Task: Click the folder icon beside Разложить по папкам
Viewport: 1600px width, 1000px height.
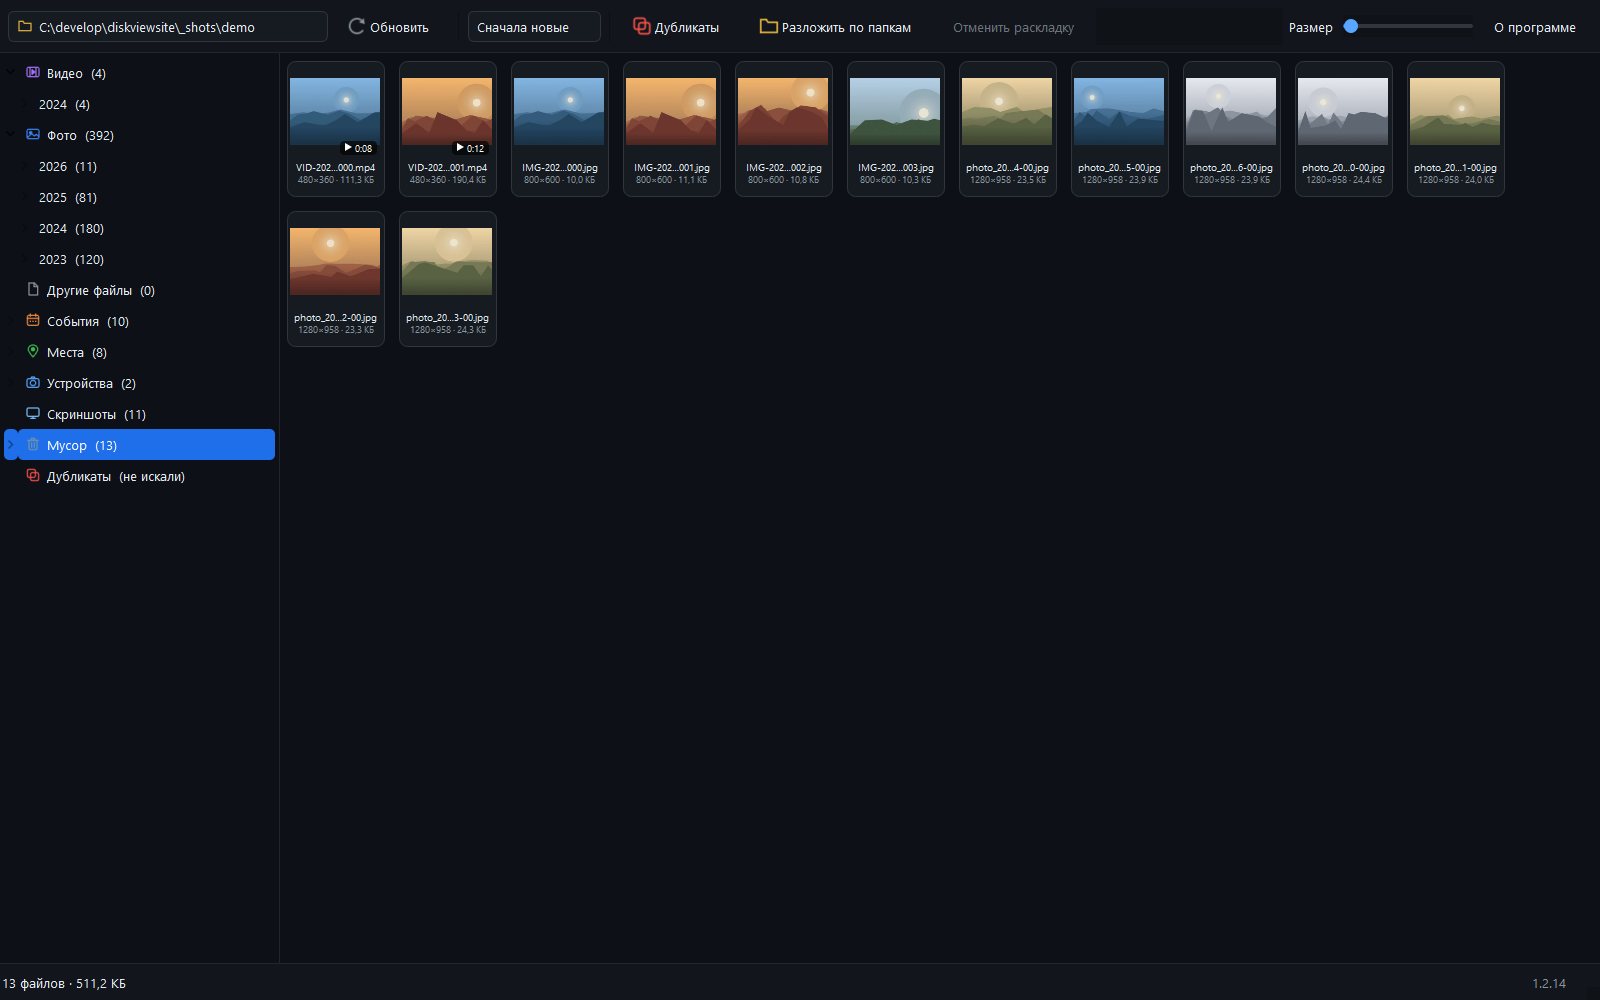Action: click(768, 26)
